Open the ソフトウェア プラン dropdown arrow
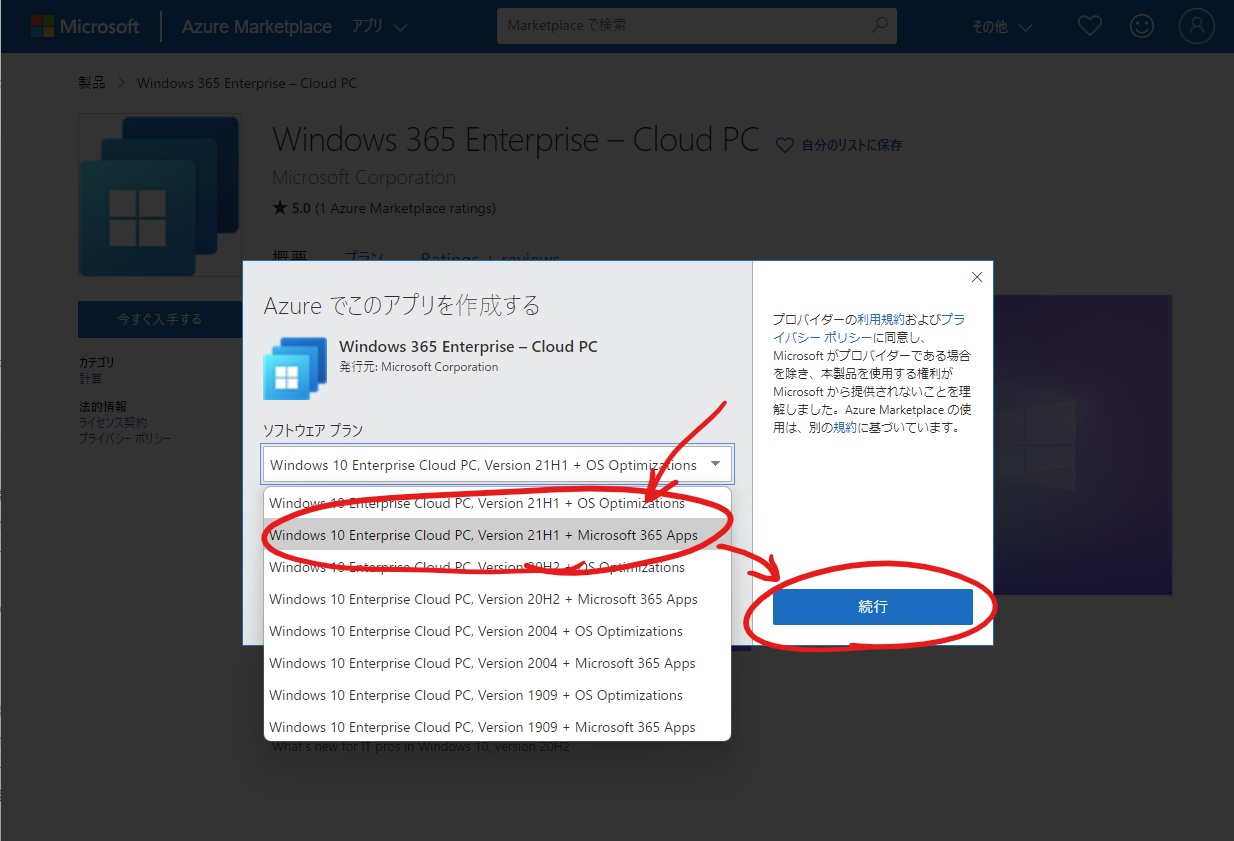The height and width of the screenshot is (841, 1234). pos(715,464)
